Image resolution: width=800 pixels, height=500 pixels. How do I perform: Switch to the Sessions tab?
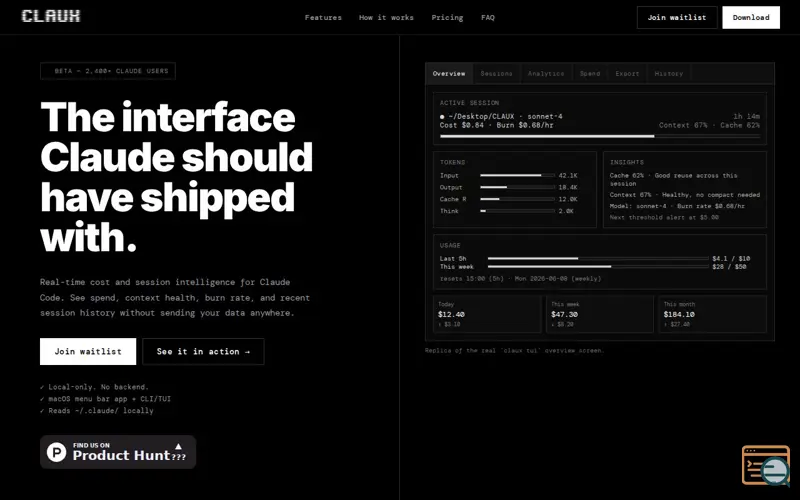click(496, 73)
